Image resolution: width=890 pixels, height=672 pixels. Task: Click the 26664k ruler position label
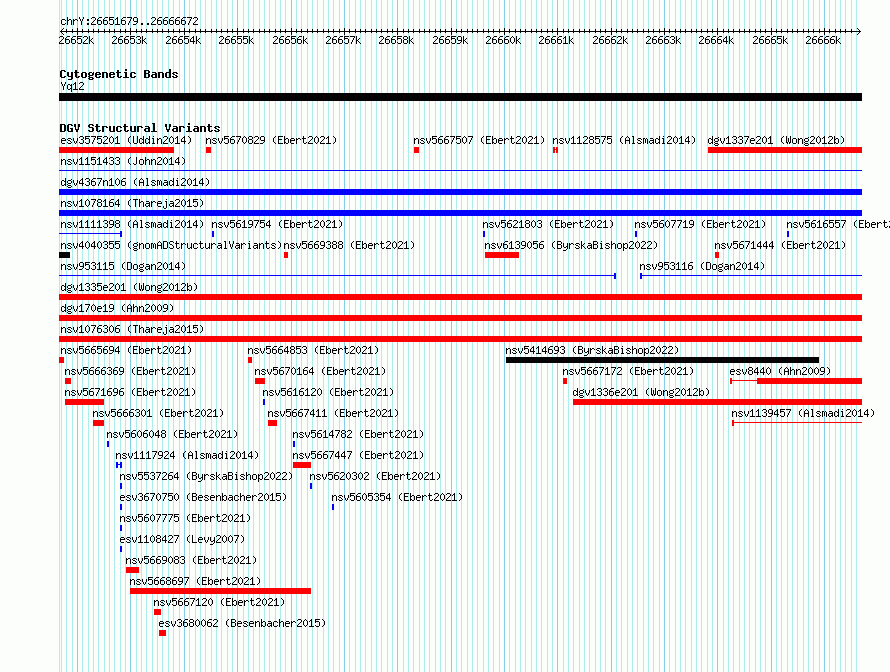pos(716,40)
